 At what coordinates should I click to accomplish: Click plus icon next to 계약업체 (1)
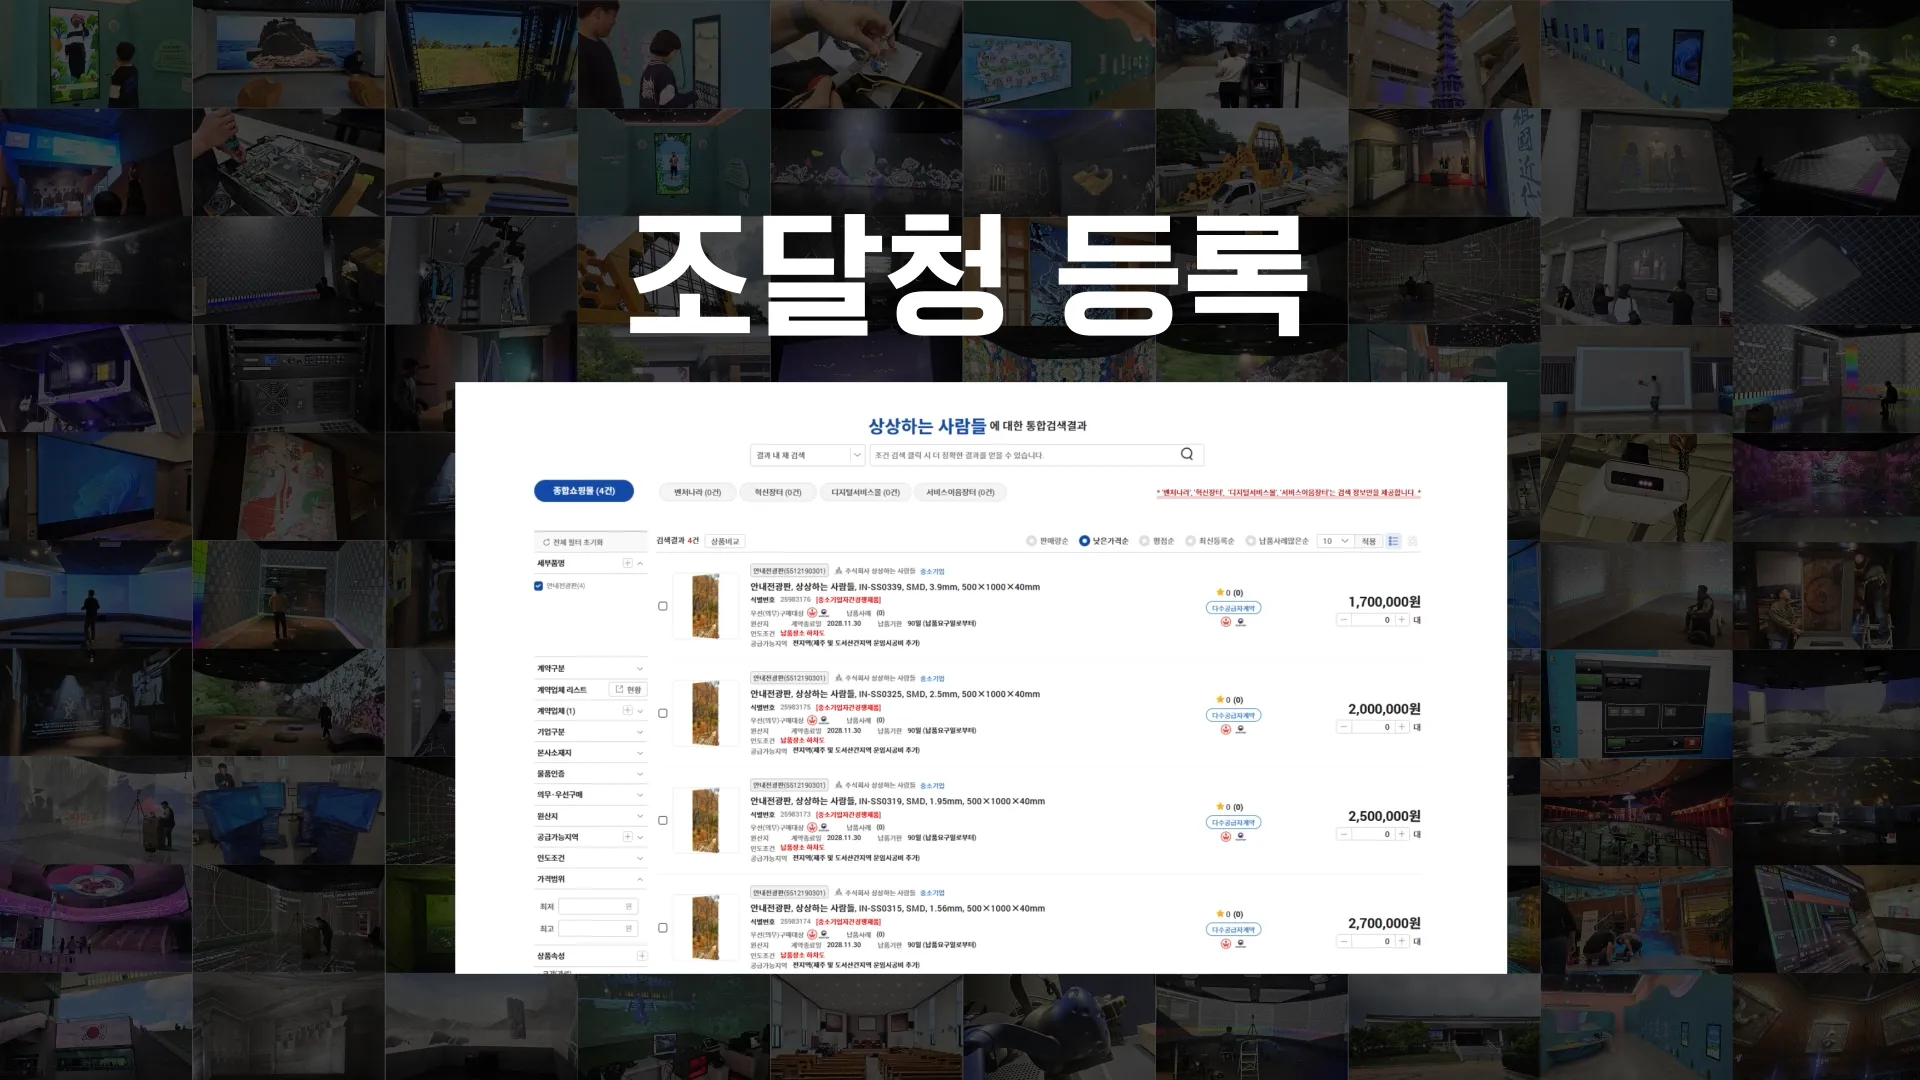coord(628,711)
